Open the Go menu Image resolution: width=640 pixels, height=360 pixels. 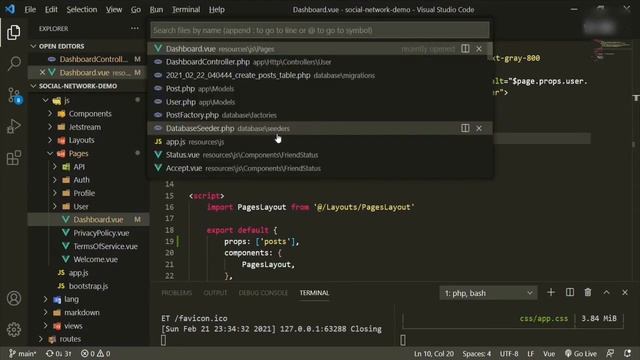136,9
